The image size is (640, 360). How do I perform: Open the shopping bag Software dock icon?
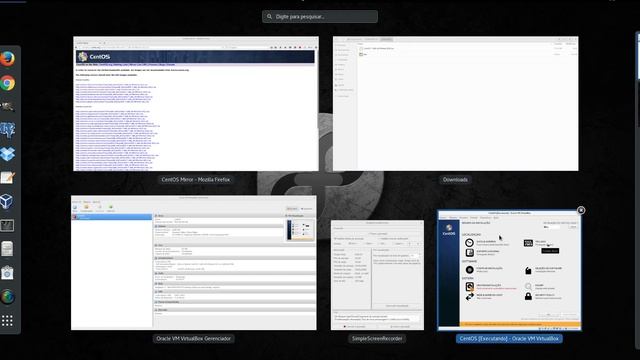pyautogui.click(x=7, y=273)
